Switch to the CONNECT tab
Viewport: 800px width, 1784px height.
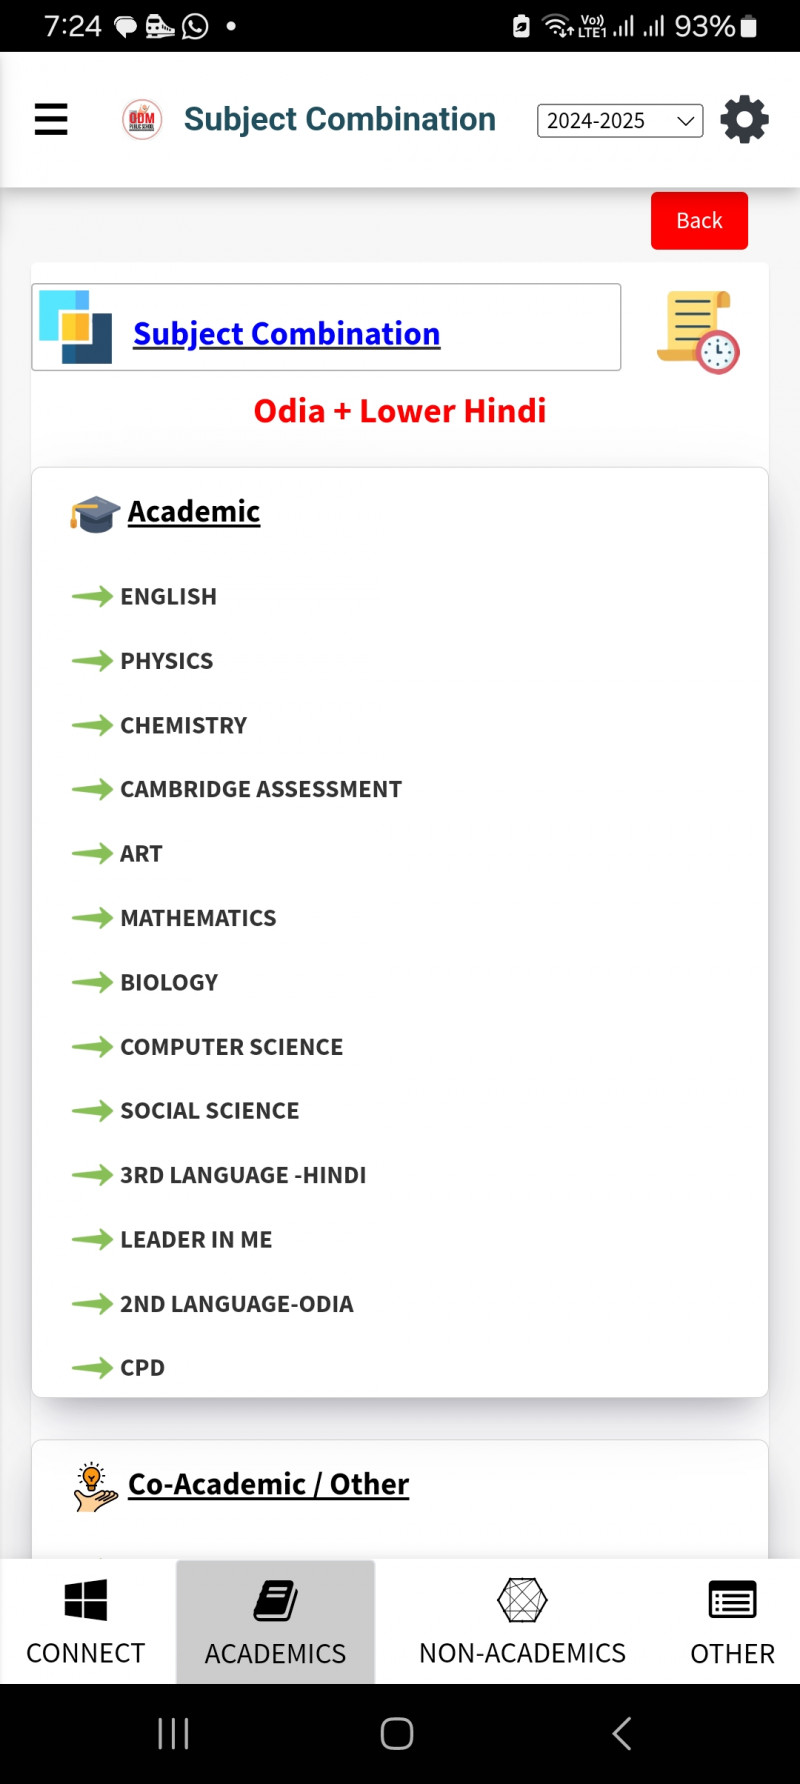point(86,1621)
